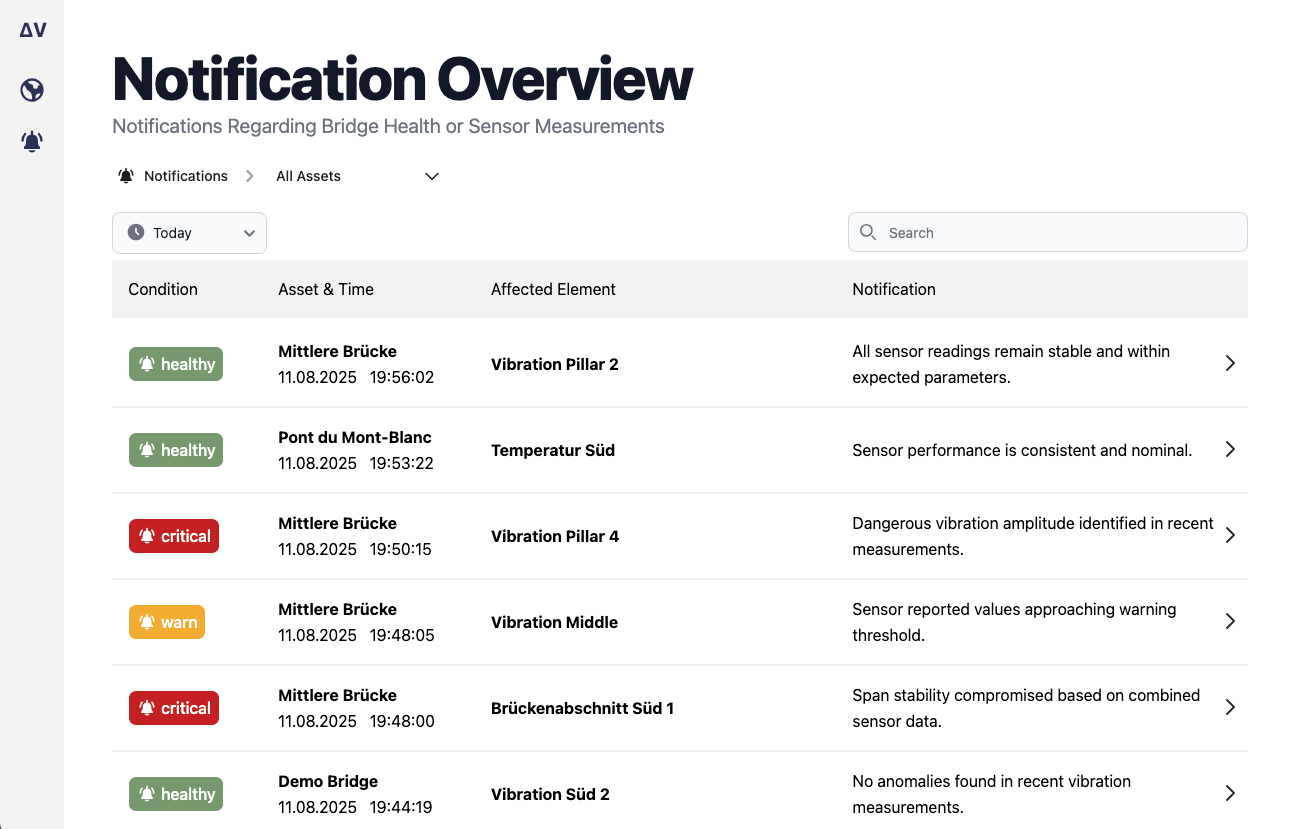Click the Vibration Süd 2 element name

550,794
